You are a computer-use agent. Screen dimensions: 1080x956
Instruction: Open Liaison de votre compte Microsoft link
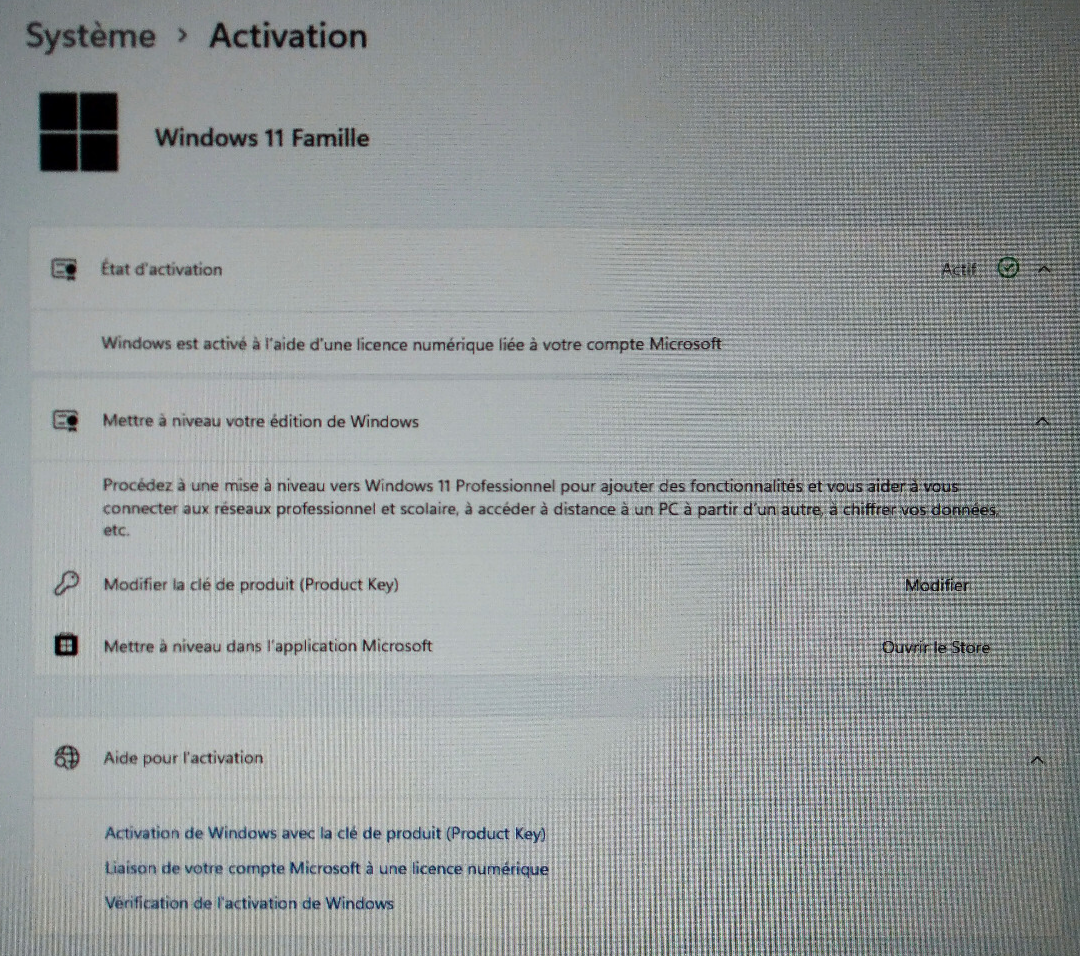(326, 869)
